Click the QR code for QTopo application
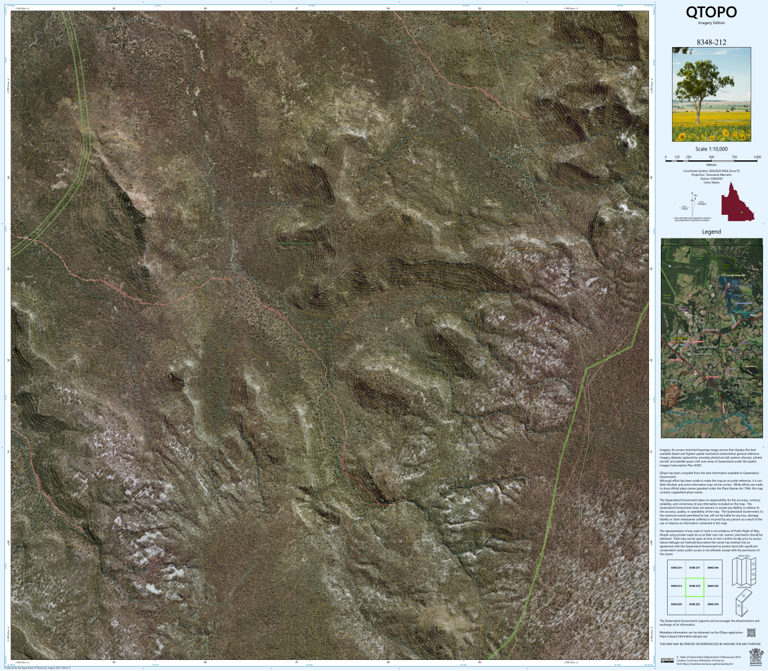 tap(751, 633)
